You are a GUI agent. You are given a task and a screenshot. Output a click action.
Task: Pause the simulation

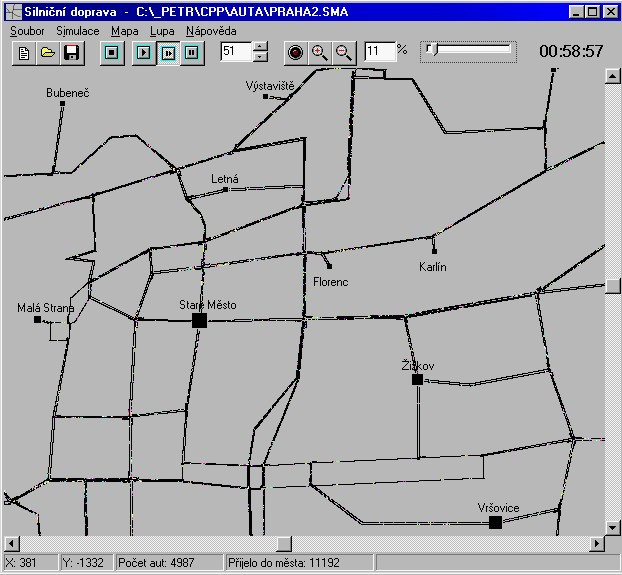click(192, 53)
